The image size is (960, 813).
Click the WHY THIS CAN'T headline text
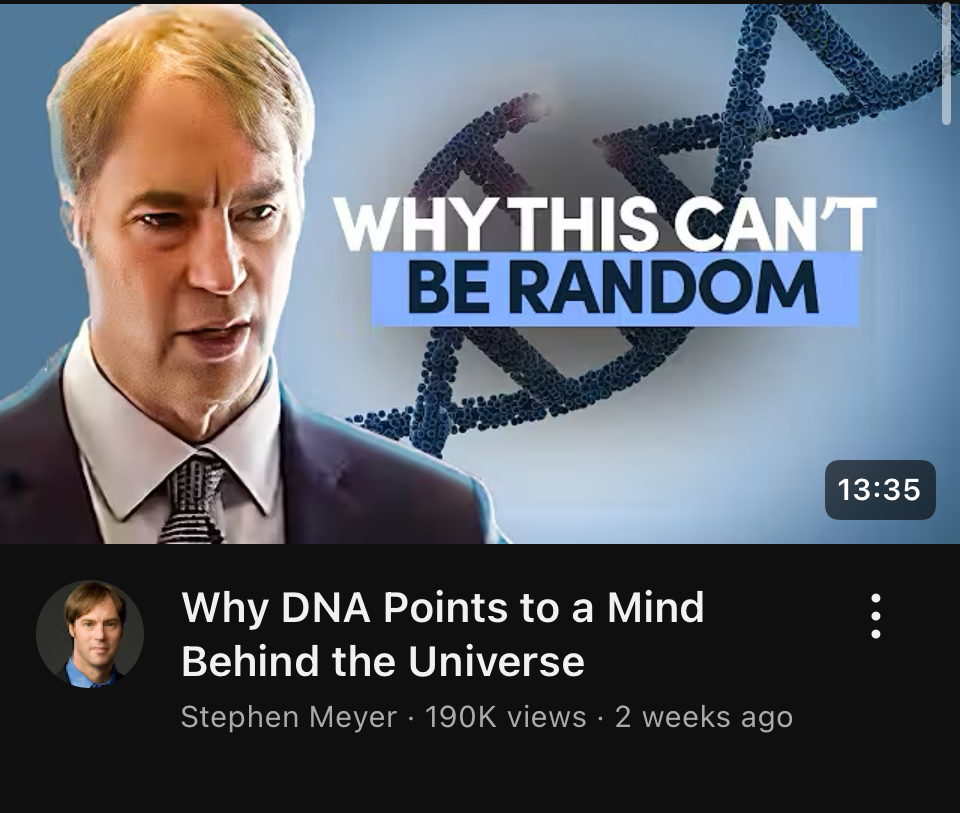pyautogui.click(x=605, y=224)
